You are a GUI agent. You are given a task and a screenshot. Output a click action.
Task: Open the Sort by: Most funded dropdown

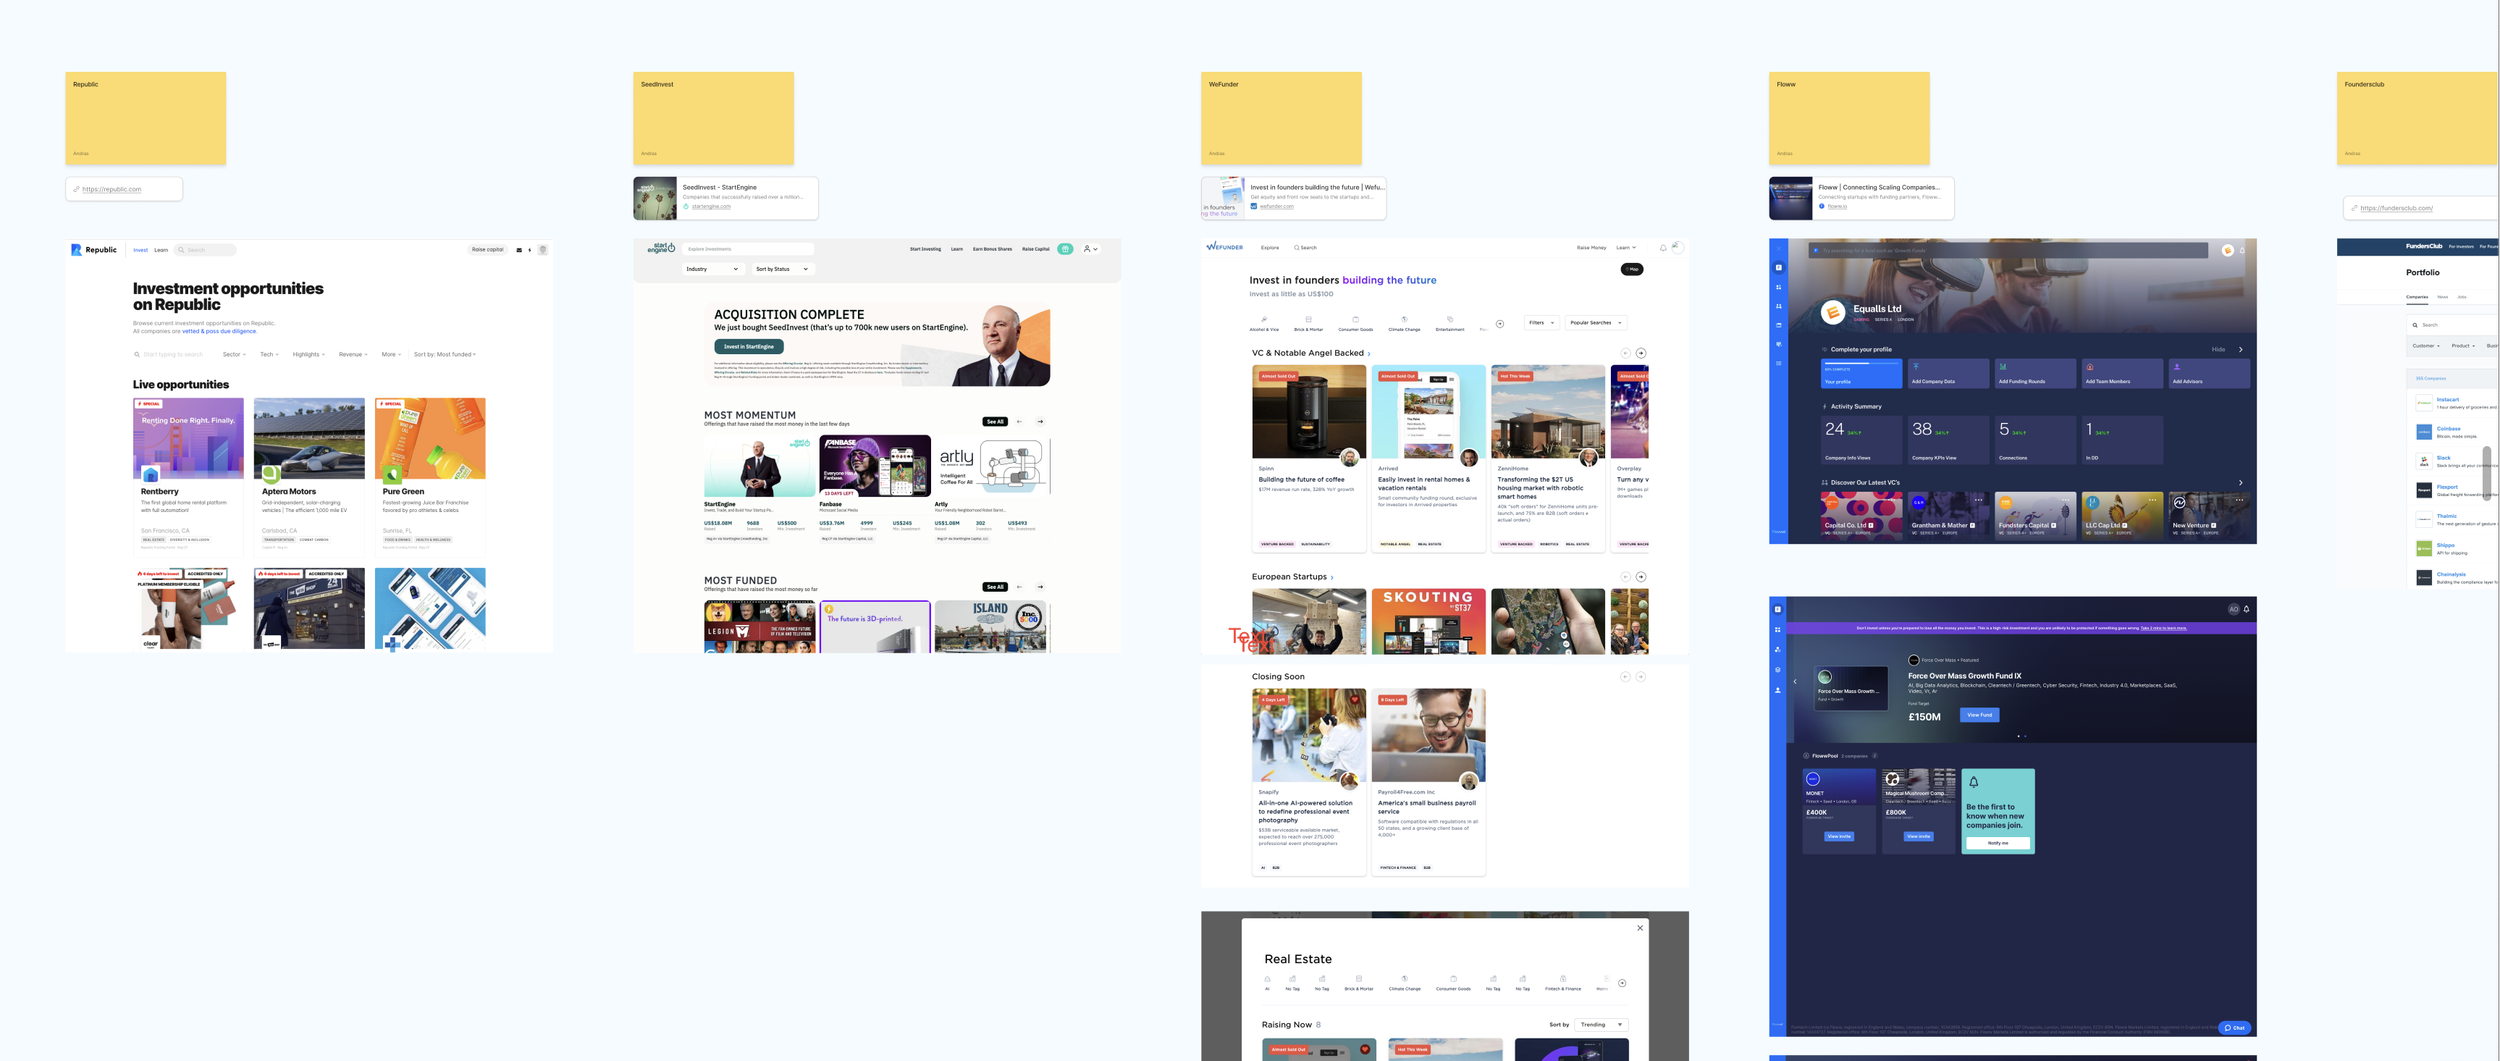(x=445, y=354)
